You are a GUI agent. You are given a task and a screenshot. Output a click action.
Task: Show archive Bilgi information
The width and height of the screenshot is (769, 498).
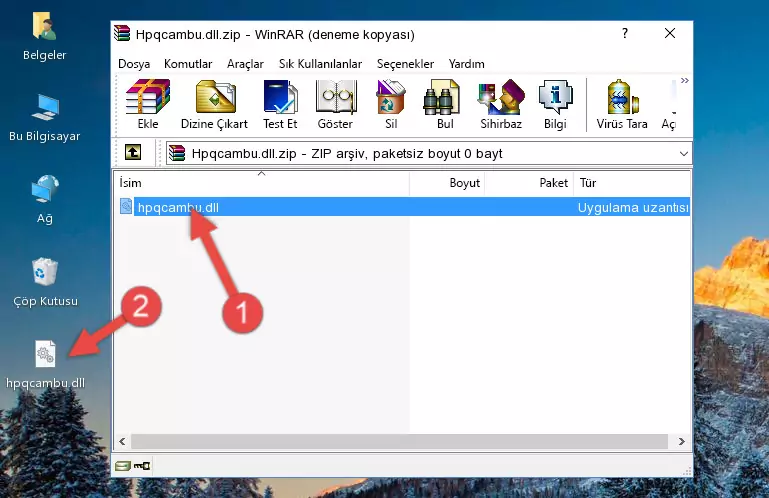(555, 104)
